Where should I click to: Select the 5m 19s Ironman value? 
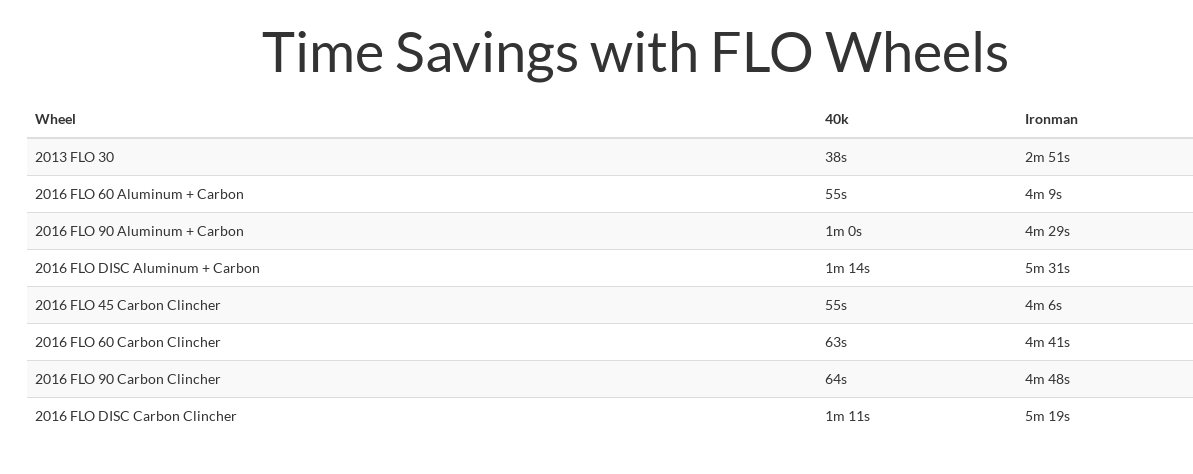(x=1047, y=416)
